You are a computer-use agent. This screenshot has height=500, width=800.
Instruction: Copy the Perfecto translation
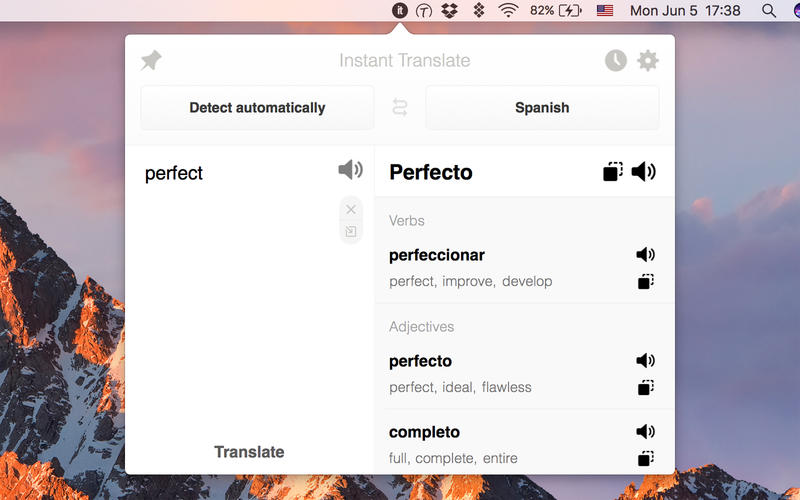pos(613,172)
